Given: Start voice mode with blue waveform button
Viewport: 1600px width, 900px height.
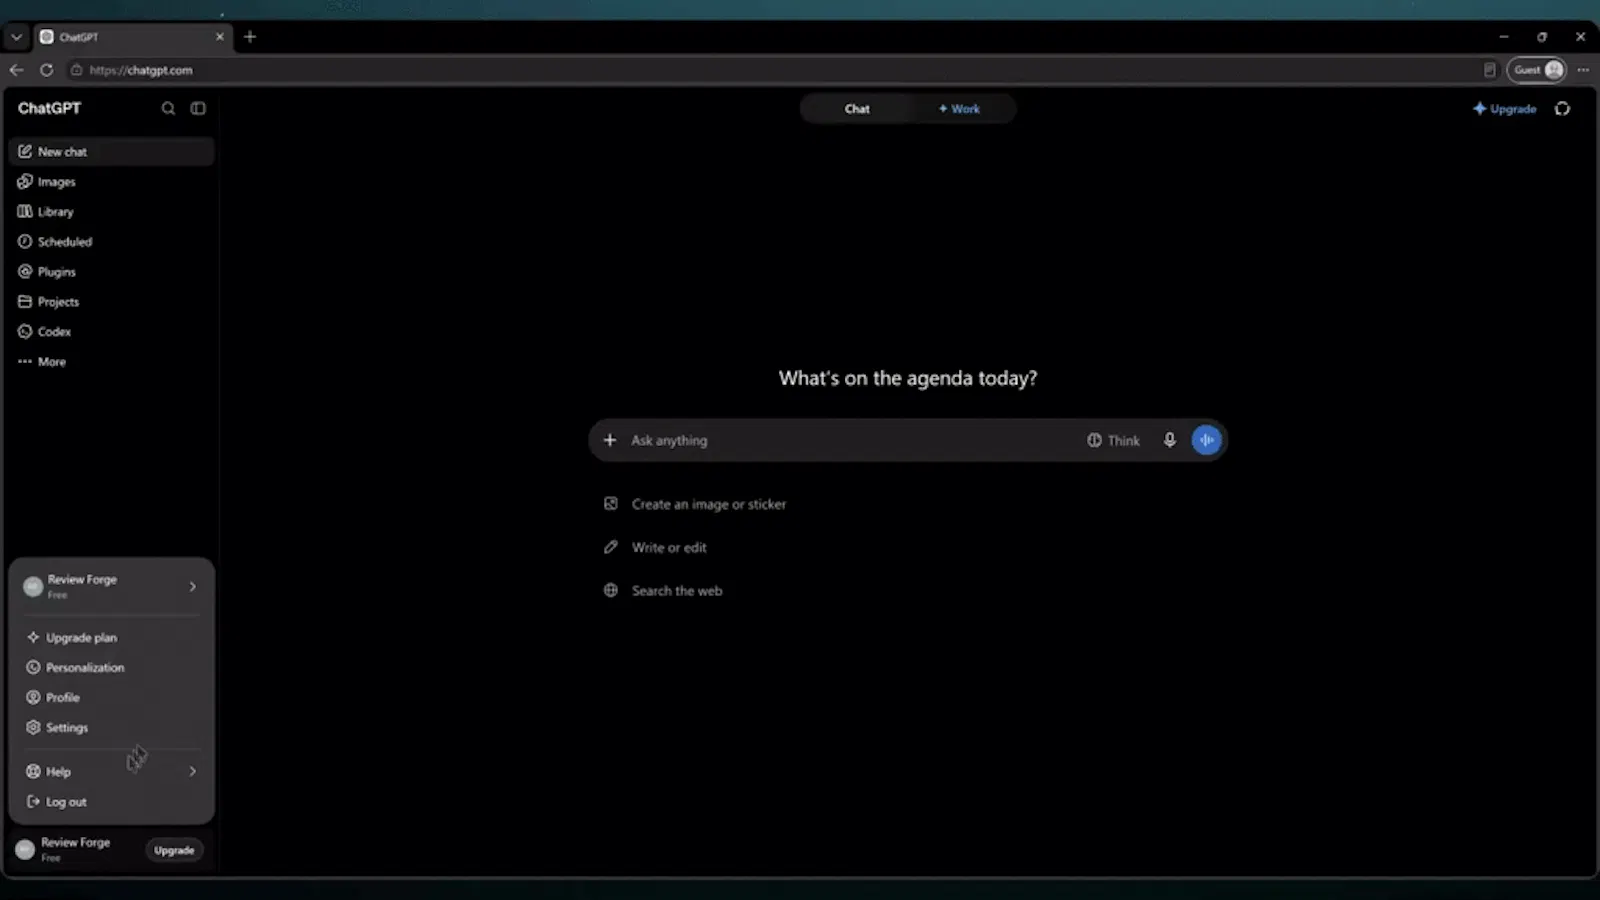Looking at the screenshot, I should (x=1207, y=440).
